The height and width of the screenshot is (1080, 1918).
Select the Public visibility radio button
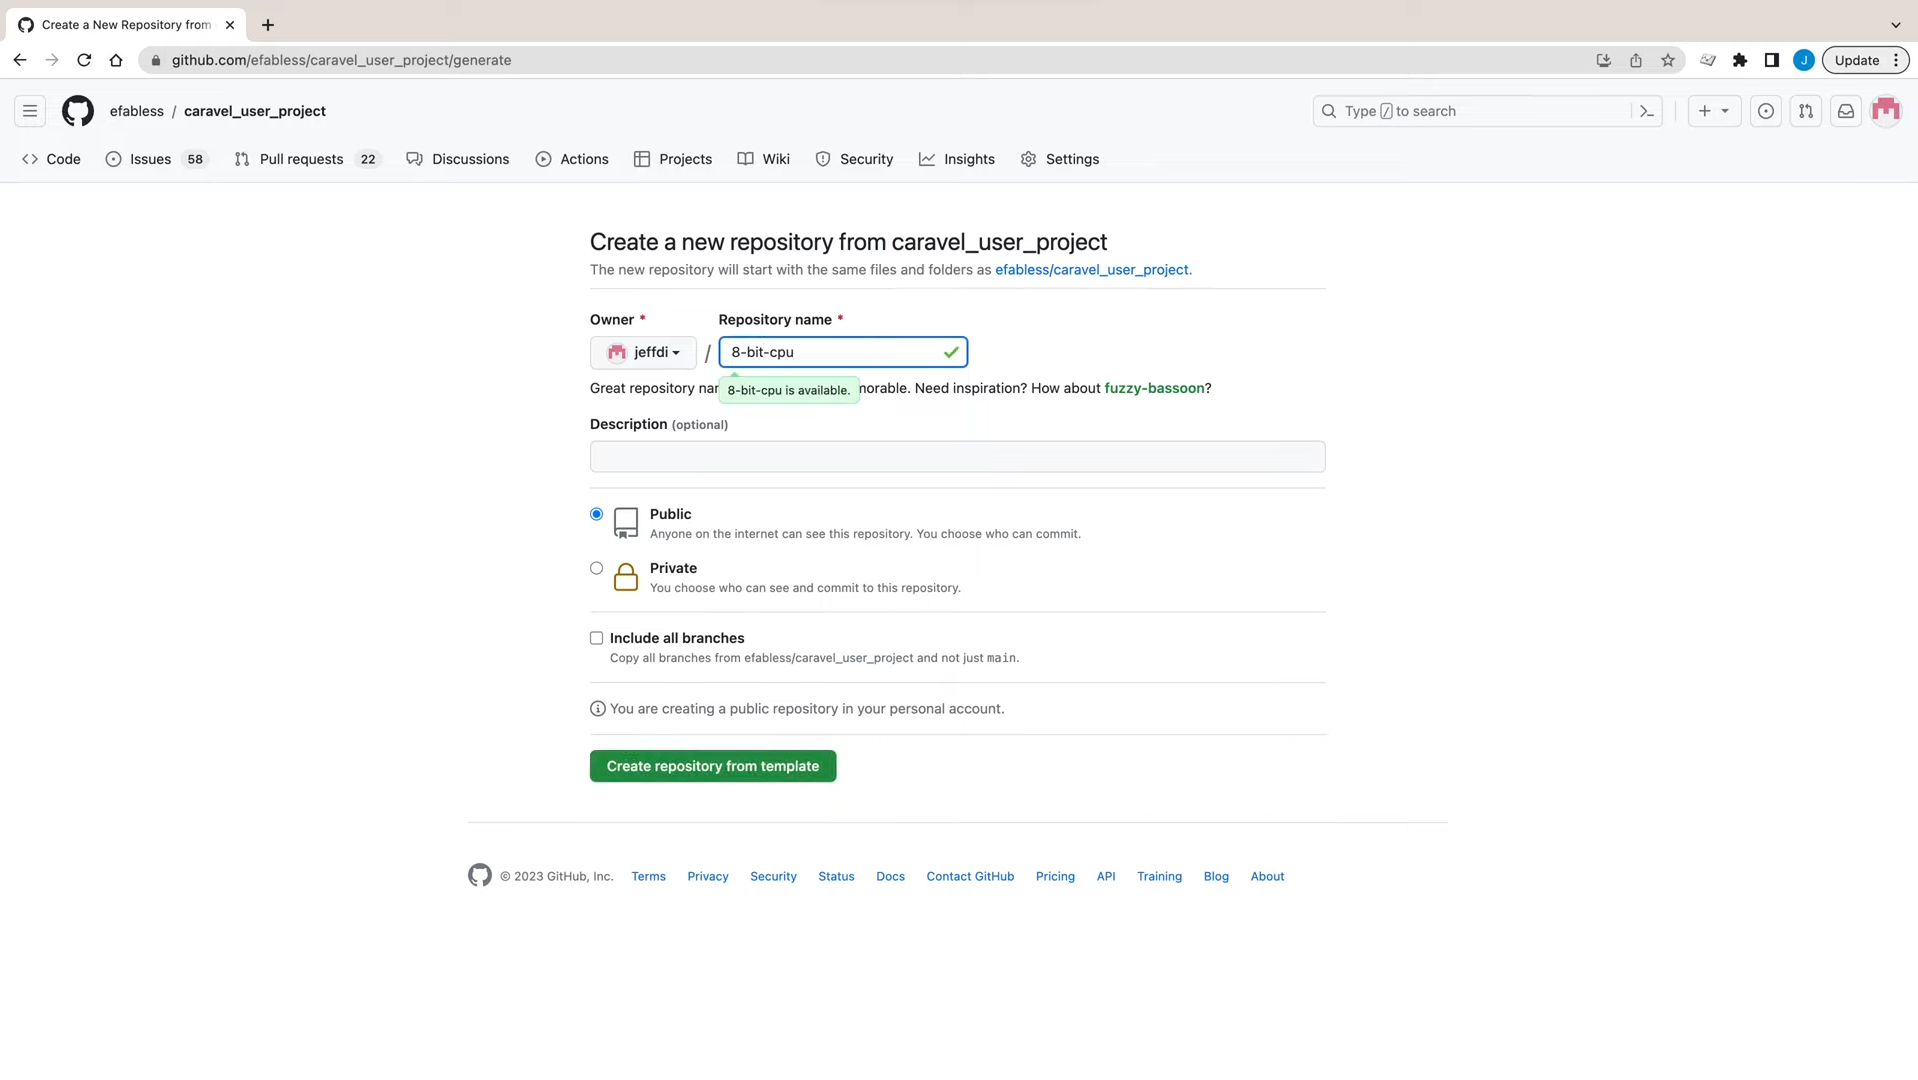tap(596, 514)
